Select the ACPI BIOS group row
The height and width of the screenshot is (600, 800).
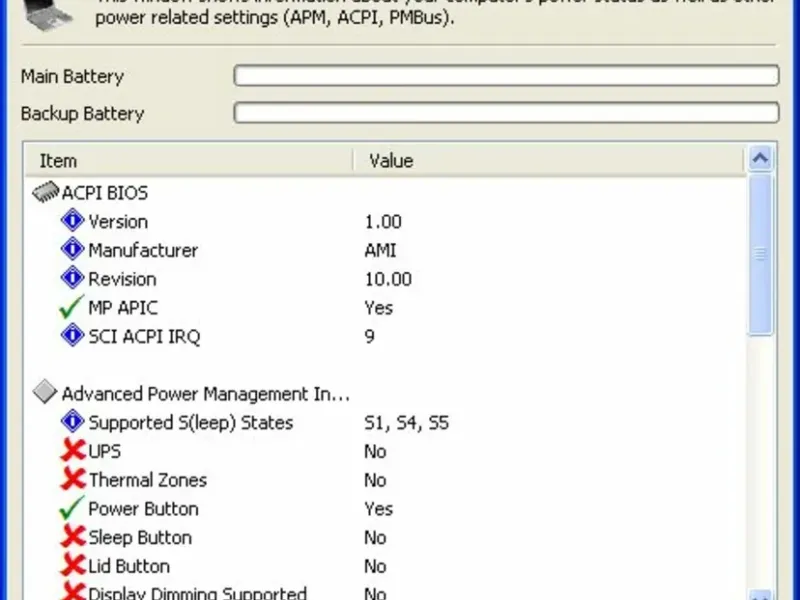pyautogui.click(x=105, y=193)
